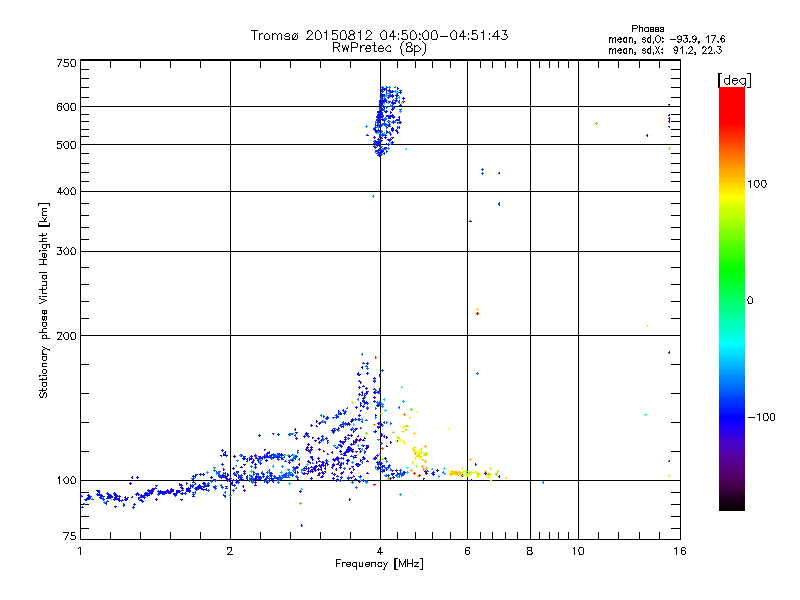The width and height of the screenshot is (800, 600).
Task: Click the y-axis '200' tick label
Action: point(67,336)
